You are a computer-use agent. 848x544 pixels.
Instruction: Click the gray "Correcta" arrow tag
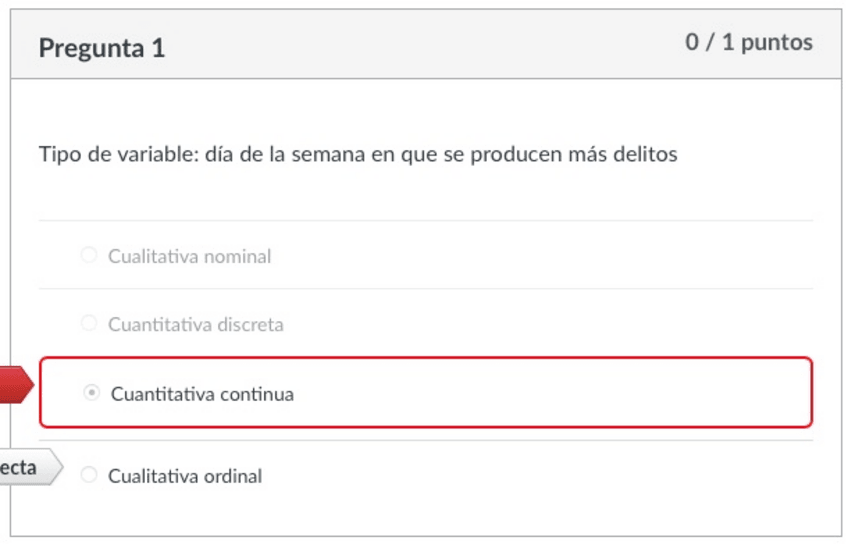pos(26,467)
